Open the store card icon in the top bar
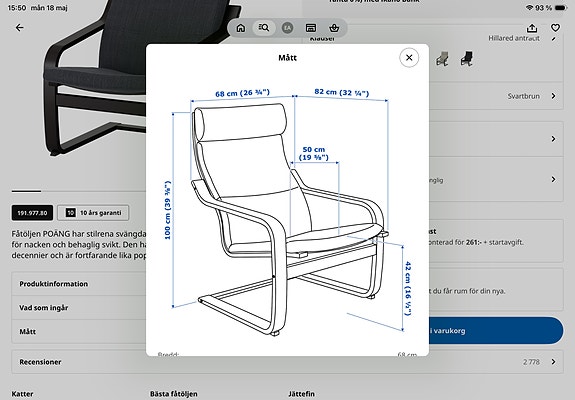This screenshot has width=575, height=400. (311, 28)
